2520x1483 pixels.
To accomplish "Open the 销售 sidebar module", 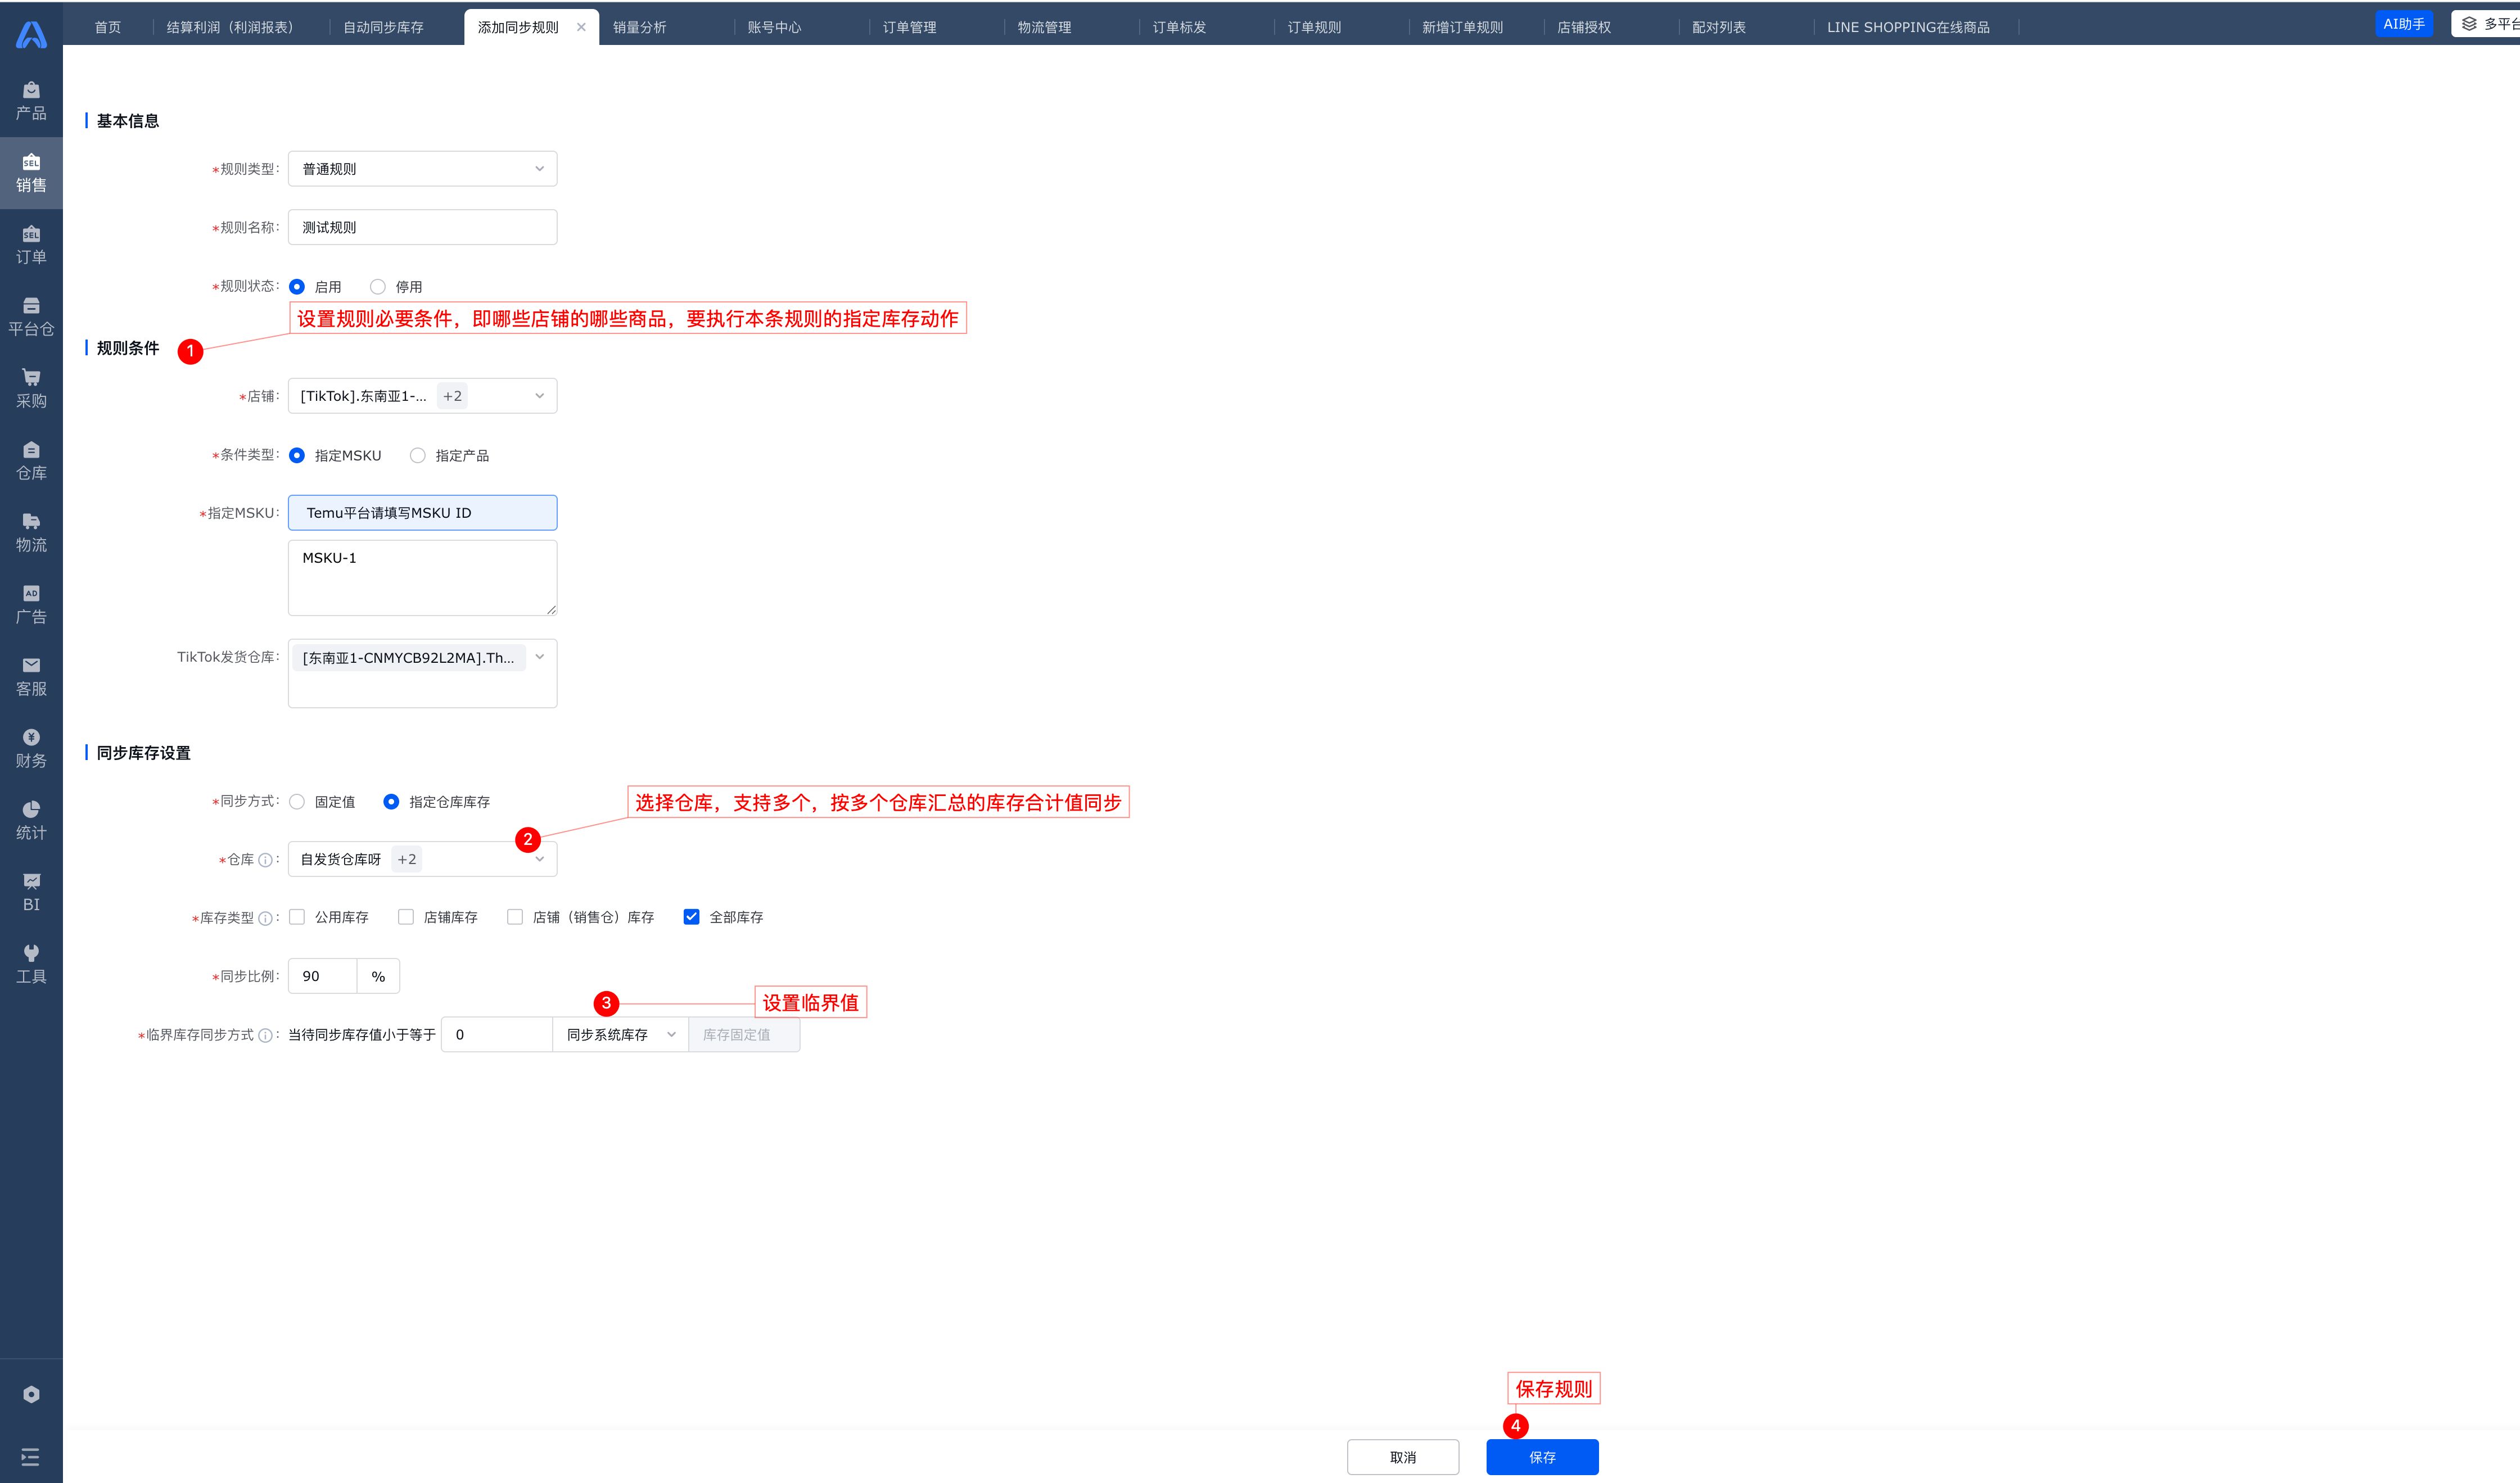I will (31, 173).
